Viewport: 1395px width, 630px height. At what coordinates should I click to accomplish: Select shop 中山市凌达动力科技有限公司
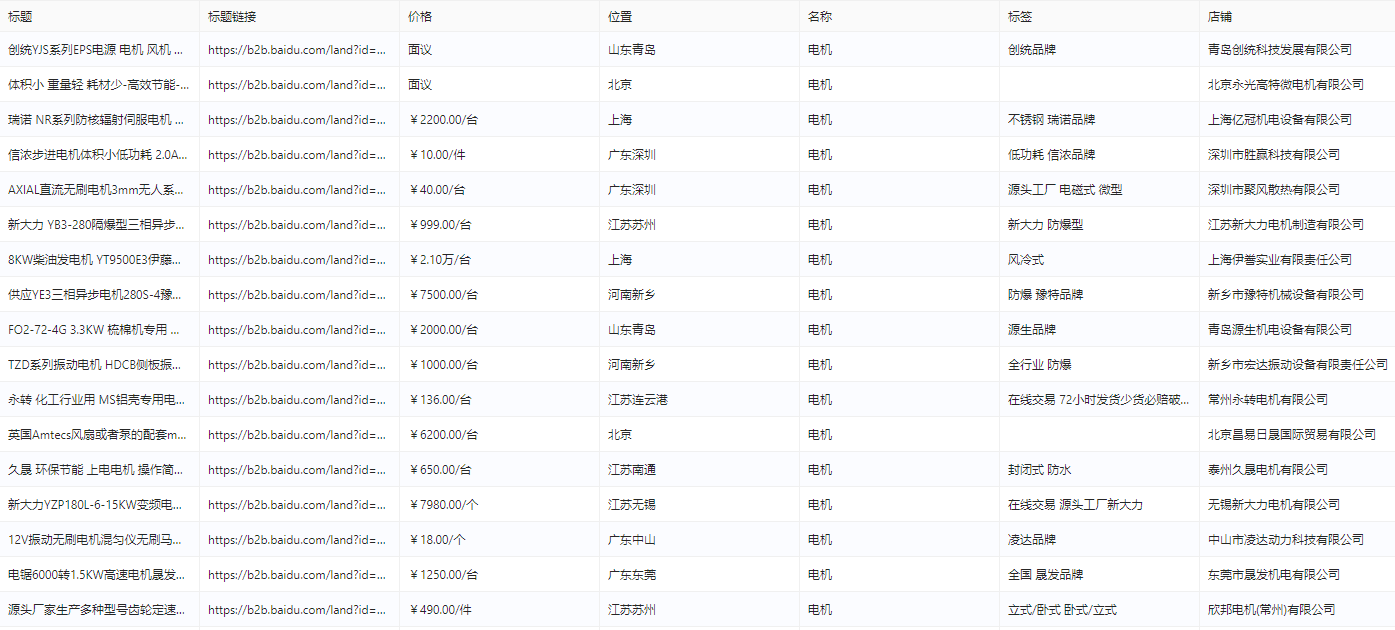1286,540
